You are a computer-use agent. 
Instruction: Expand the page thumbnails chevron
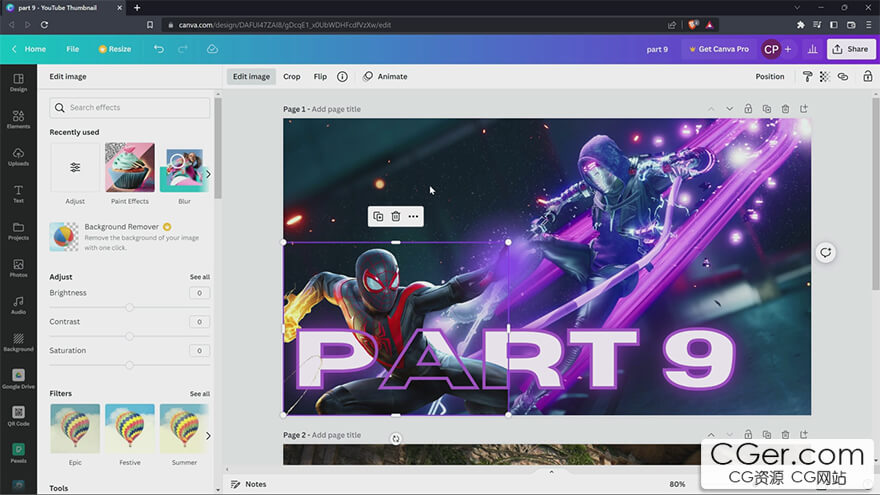551,472
